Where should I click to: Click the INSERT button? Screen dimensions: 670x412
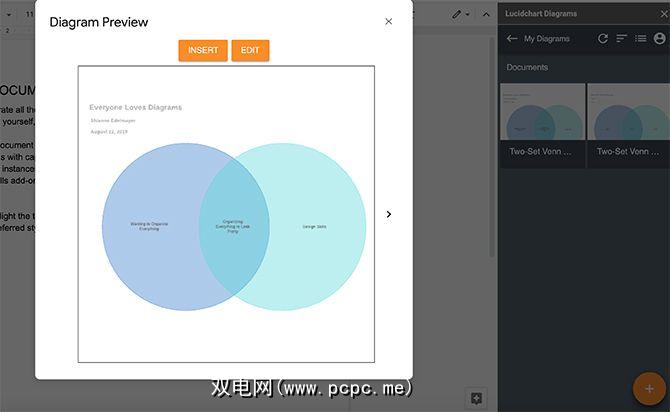click(x=203, y=50)
